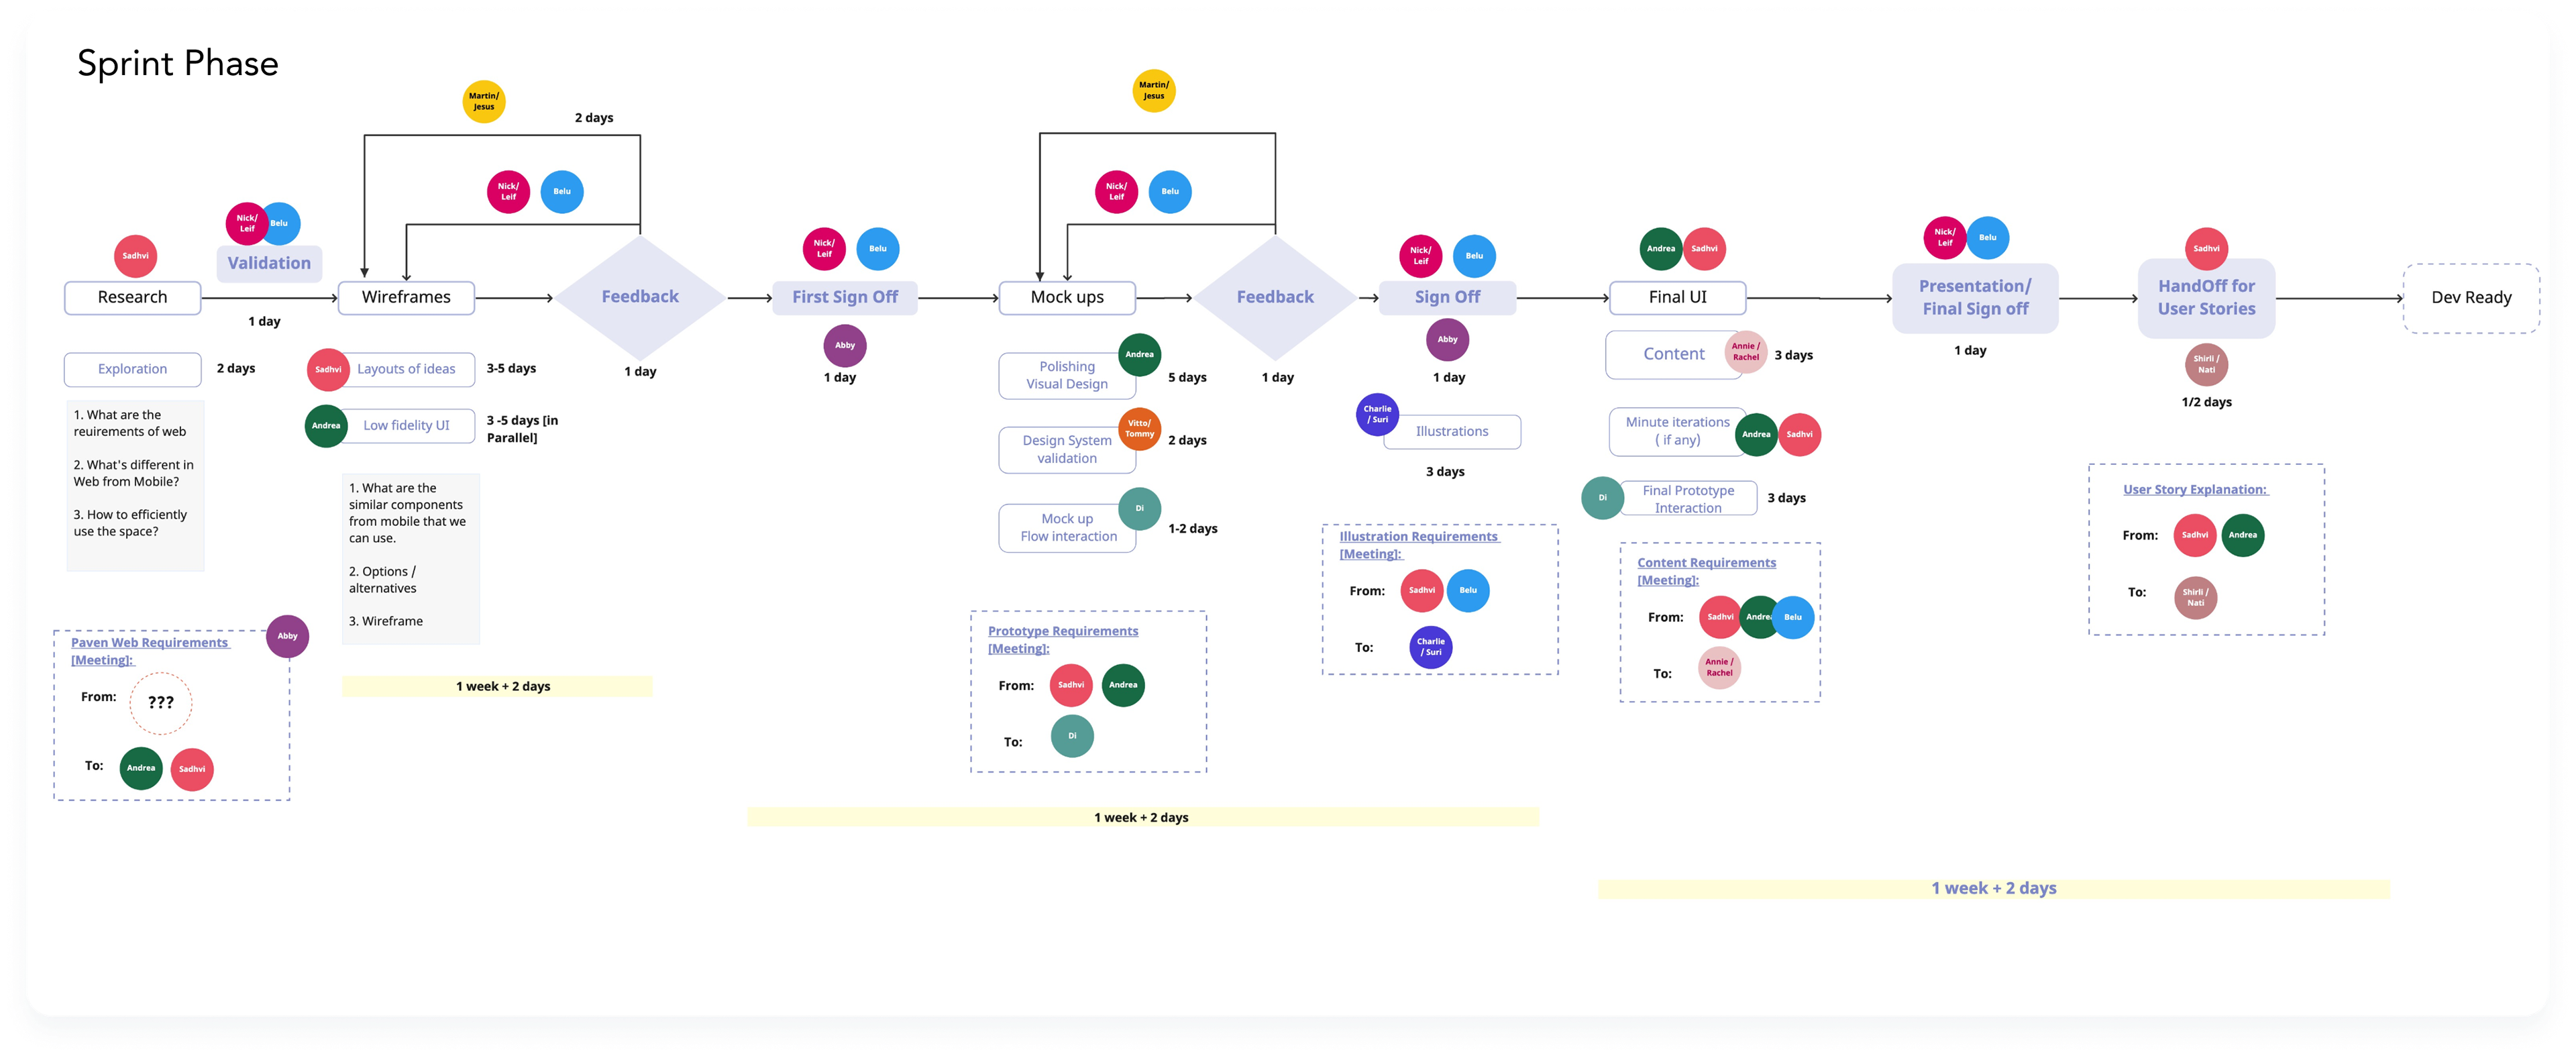Select Annie/Rachel avatar on the Content box

(x=1746, y=352)
